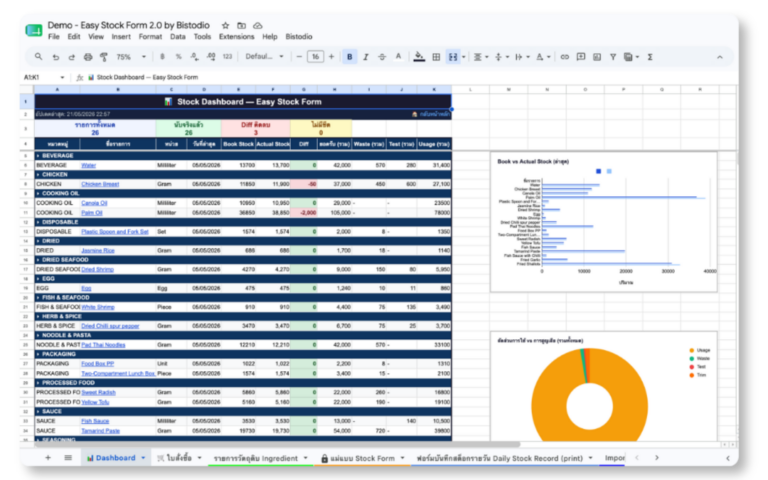Open the Default font family dropdown

click(264, 57)
